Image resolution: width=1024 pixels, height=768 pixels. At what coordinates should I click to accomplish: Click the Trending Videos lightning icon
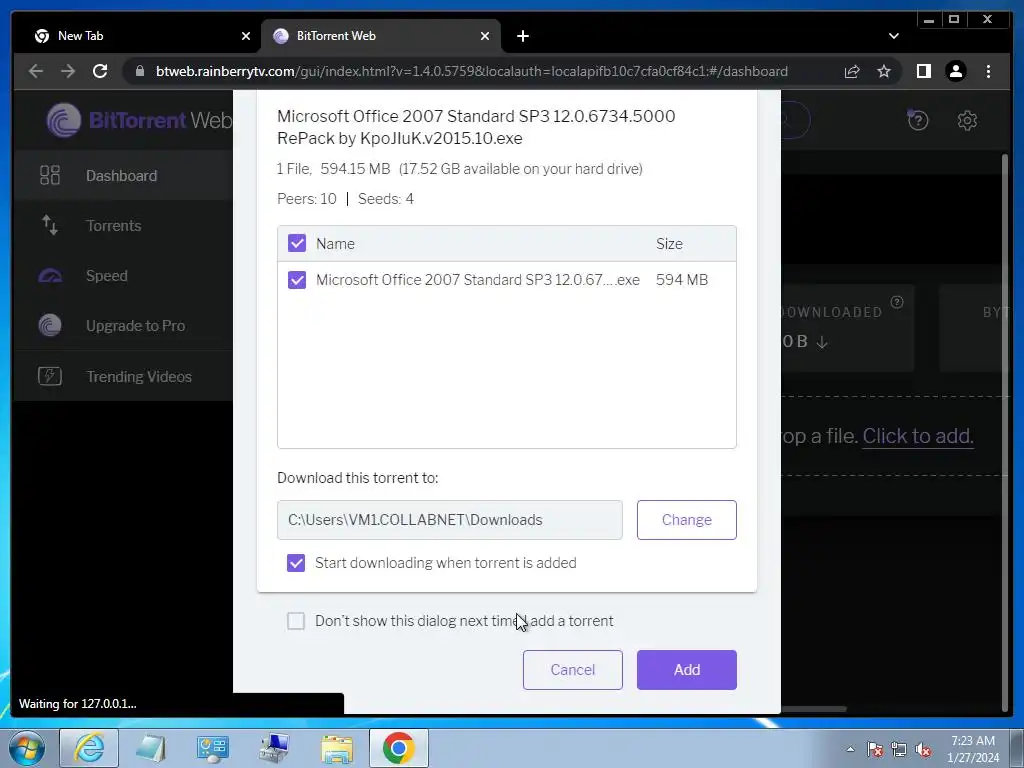pyautogui.click(x=50, y=376)
